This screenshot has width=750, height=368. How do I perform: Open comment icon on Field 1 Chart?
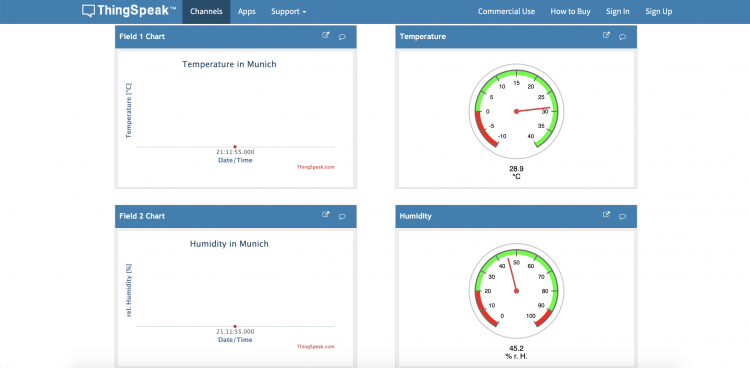pos(342,37)
